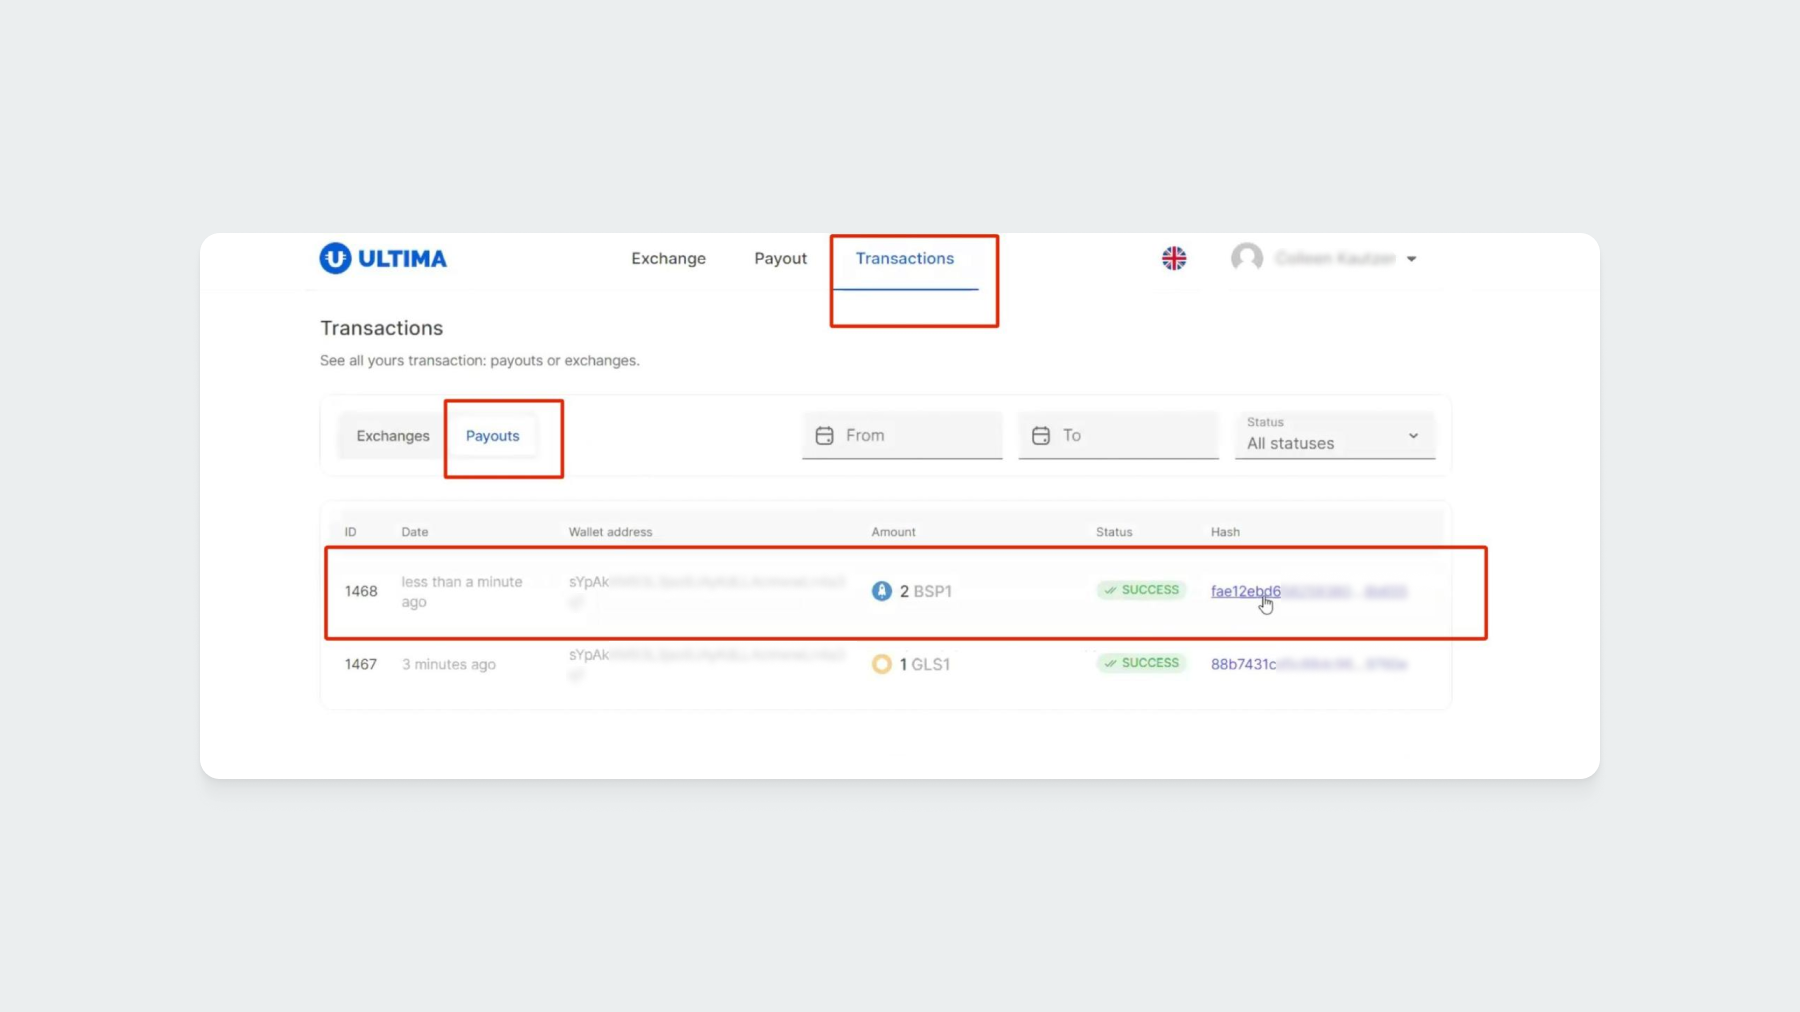This screenshot has width=1800, height=1012.
Task: Click the calendar icon in To field
Action: coord(1041,436)
